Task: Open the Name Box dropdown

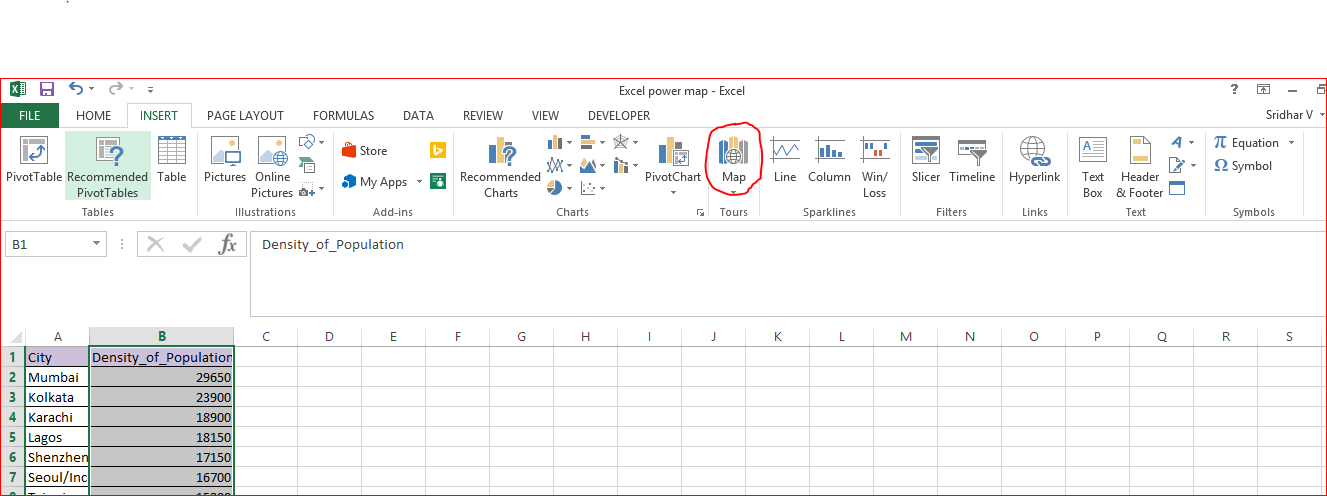Action: point(97,244)
